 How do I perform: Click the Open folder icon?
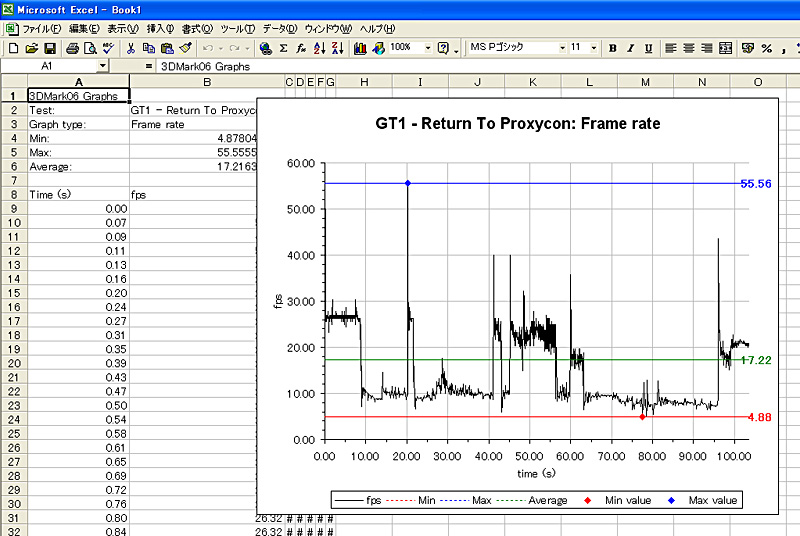click(x=32, y=48)
